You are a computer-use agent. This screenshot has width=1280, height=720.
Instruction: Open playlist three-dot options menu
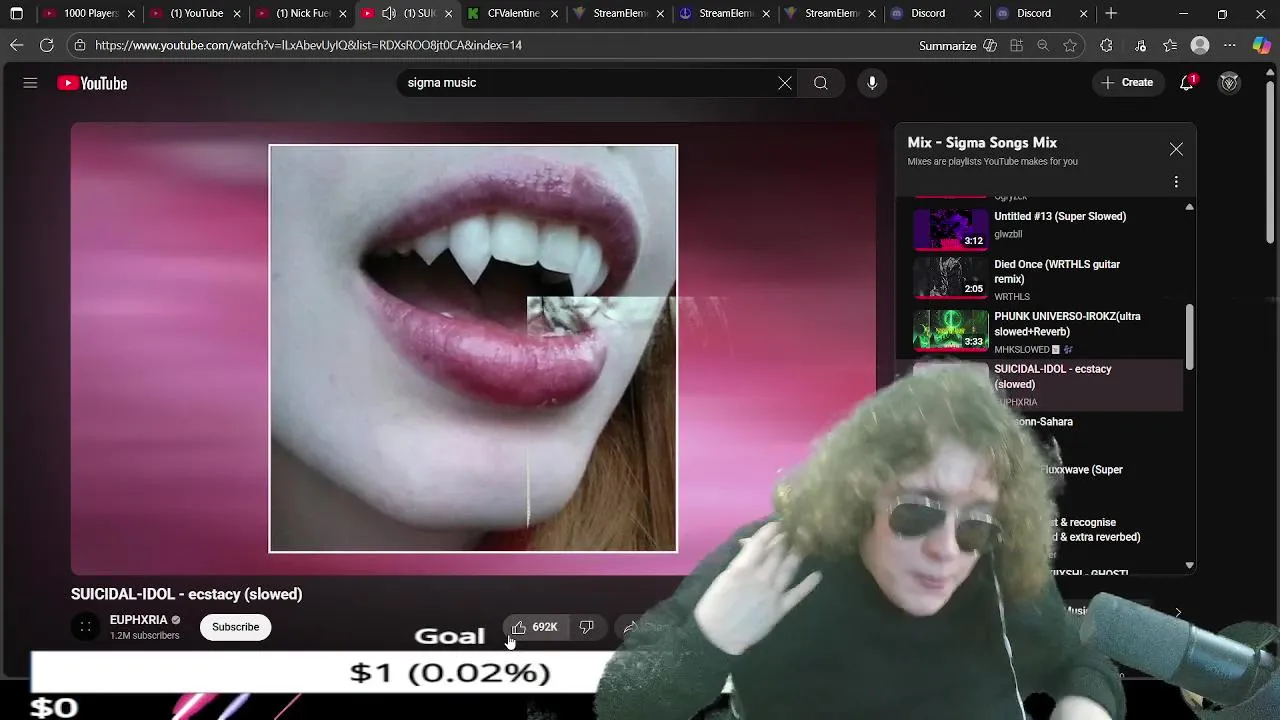click(x=1176, y=182)
